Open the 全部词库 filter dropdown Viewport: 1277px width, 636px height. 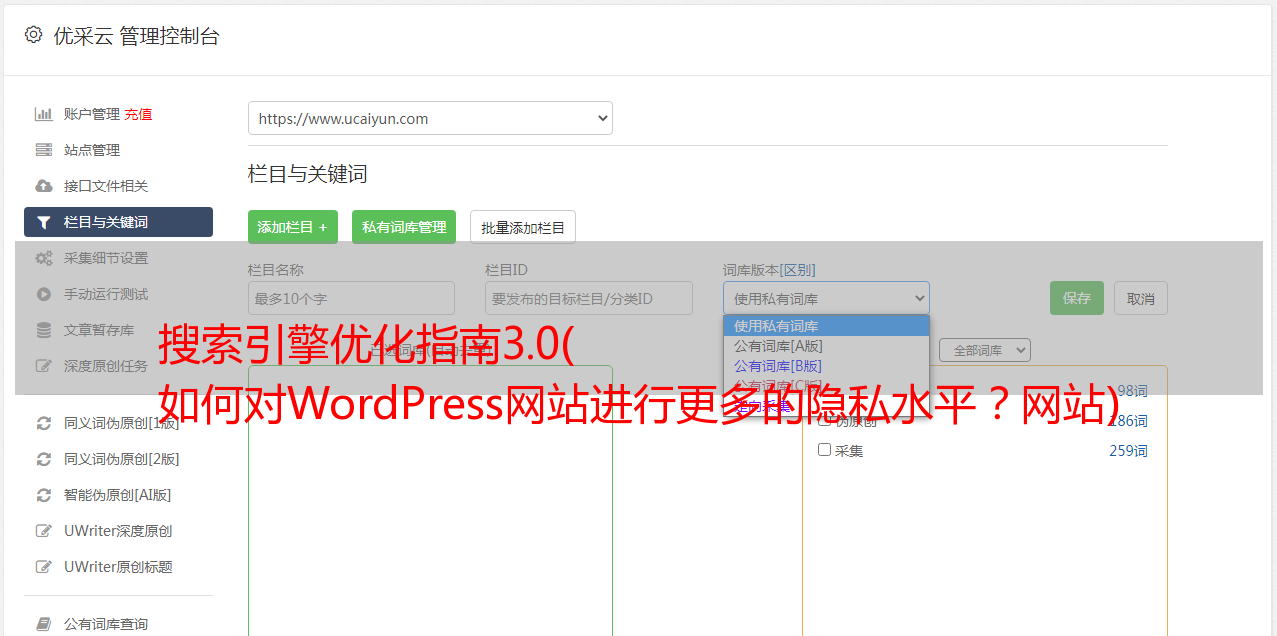[x=984, y=350]
